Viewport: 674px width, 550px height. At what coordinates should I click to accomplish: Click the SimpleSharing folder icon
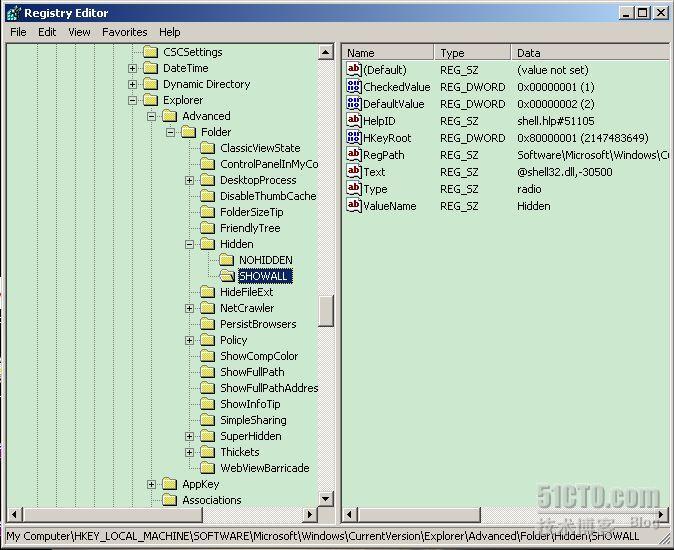(x=208, y=420)
